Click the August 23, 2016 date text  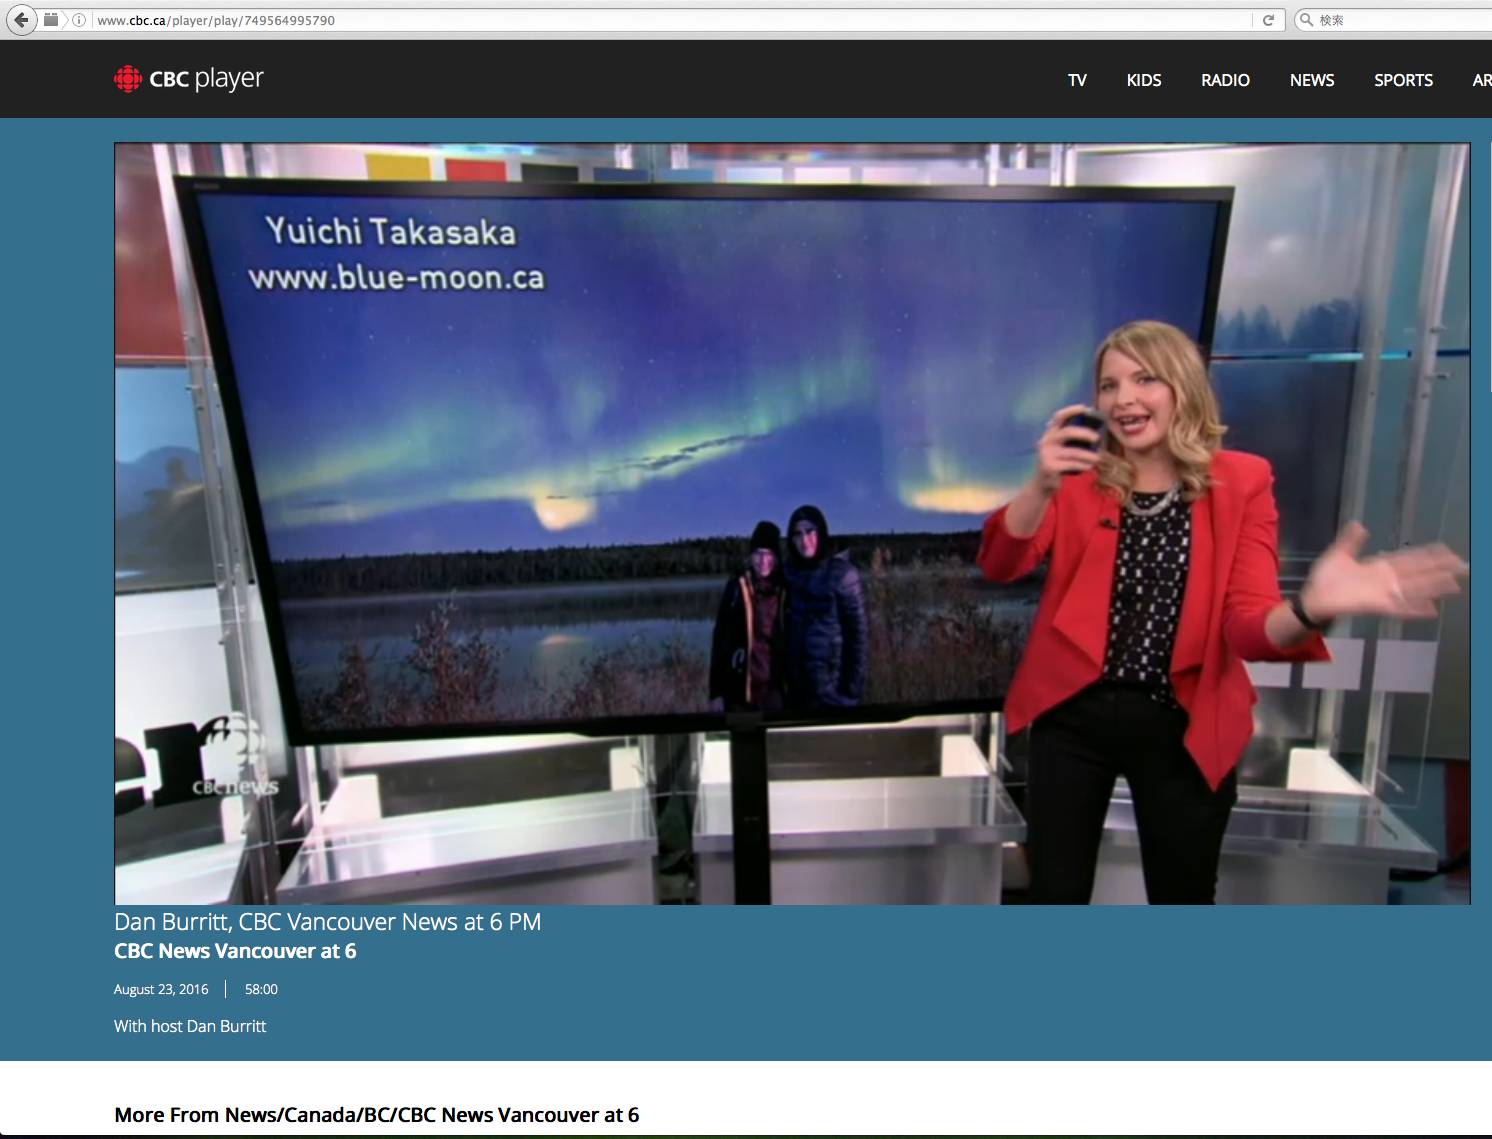coord(161,989)
